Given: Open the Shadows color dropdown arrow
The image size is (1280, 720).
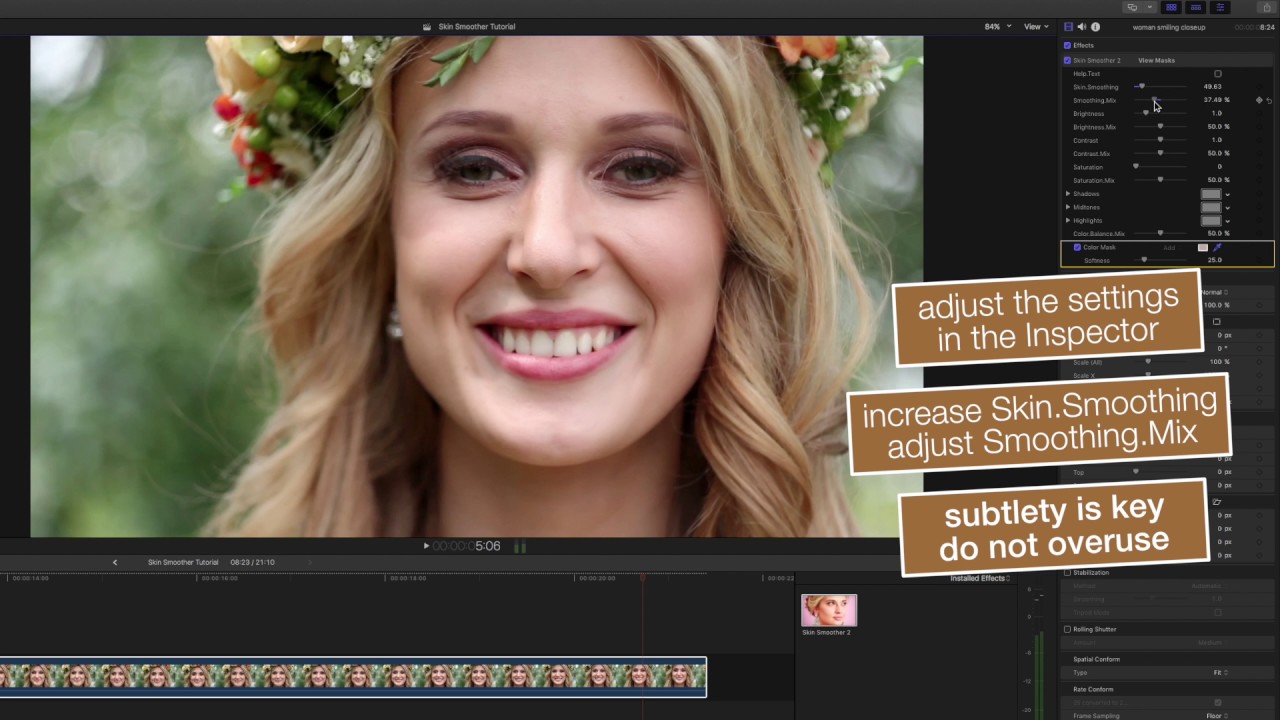Looking at the screenshot, I should tap(1228, 194).
